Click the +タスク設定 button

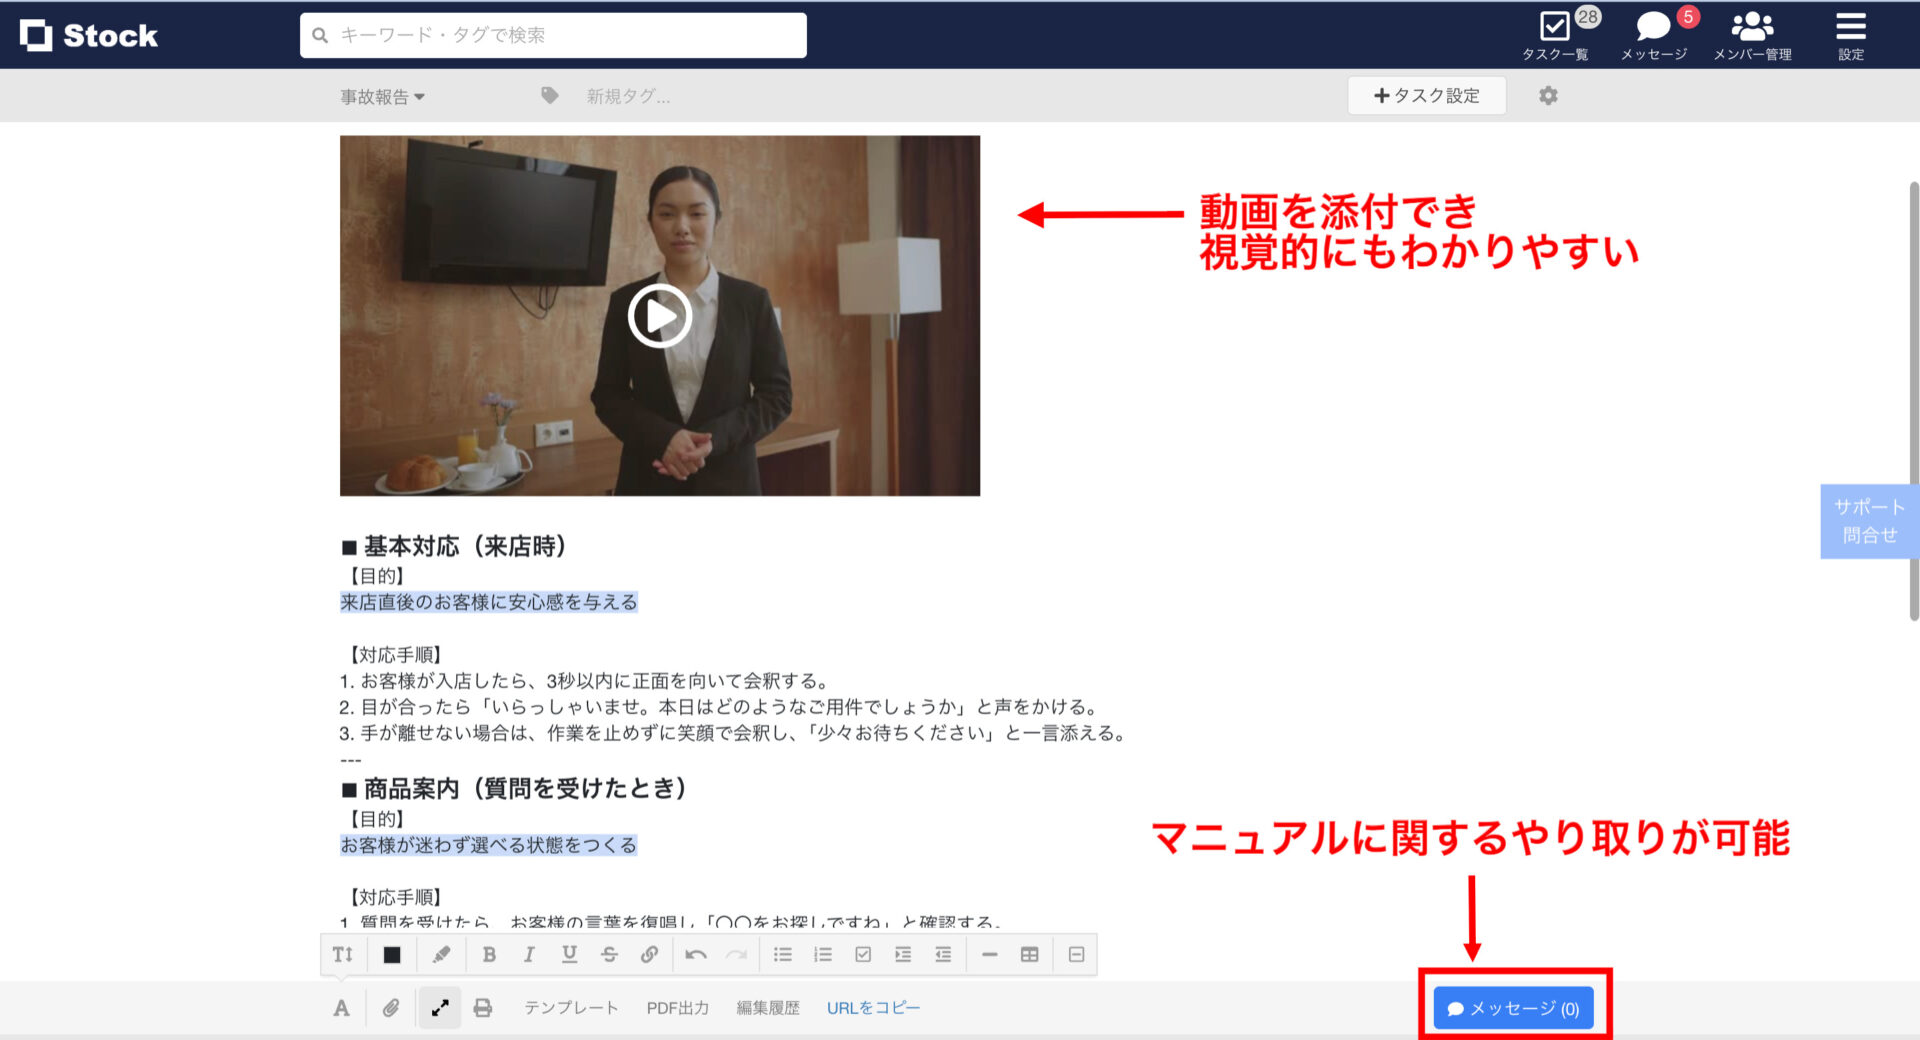click(x=1427, y=95)
